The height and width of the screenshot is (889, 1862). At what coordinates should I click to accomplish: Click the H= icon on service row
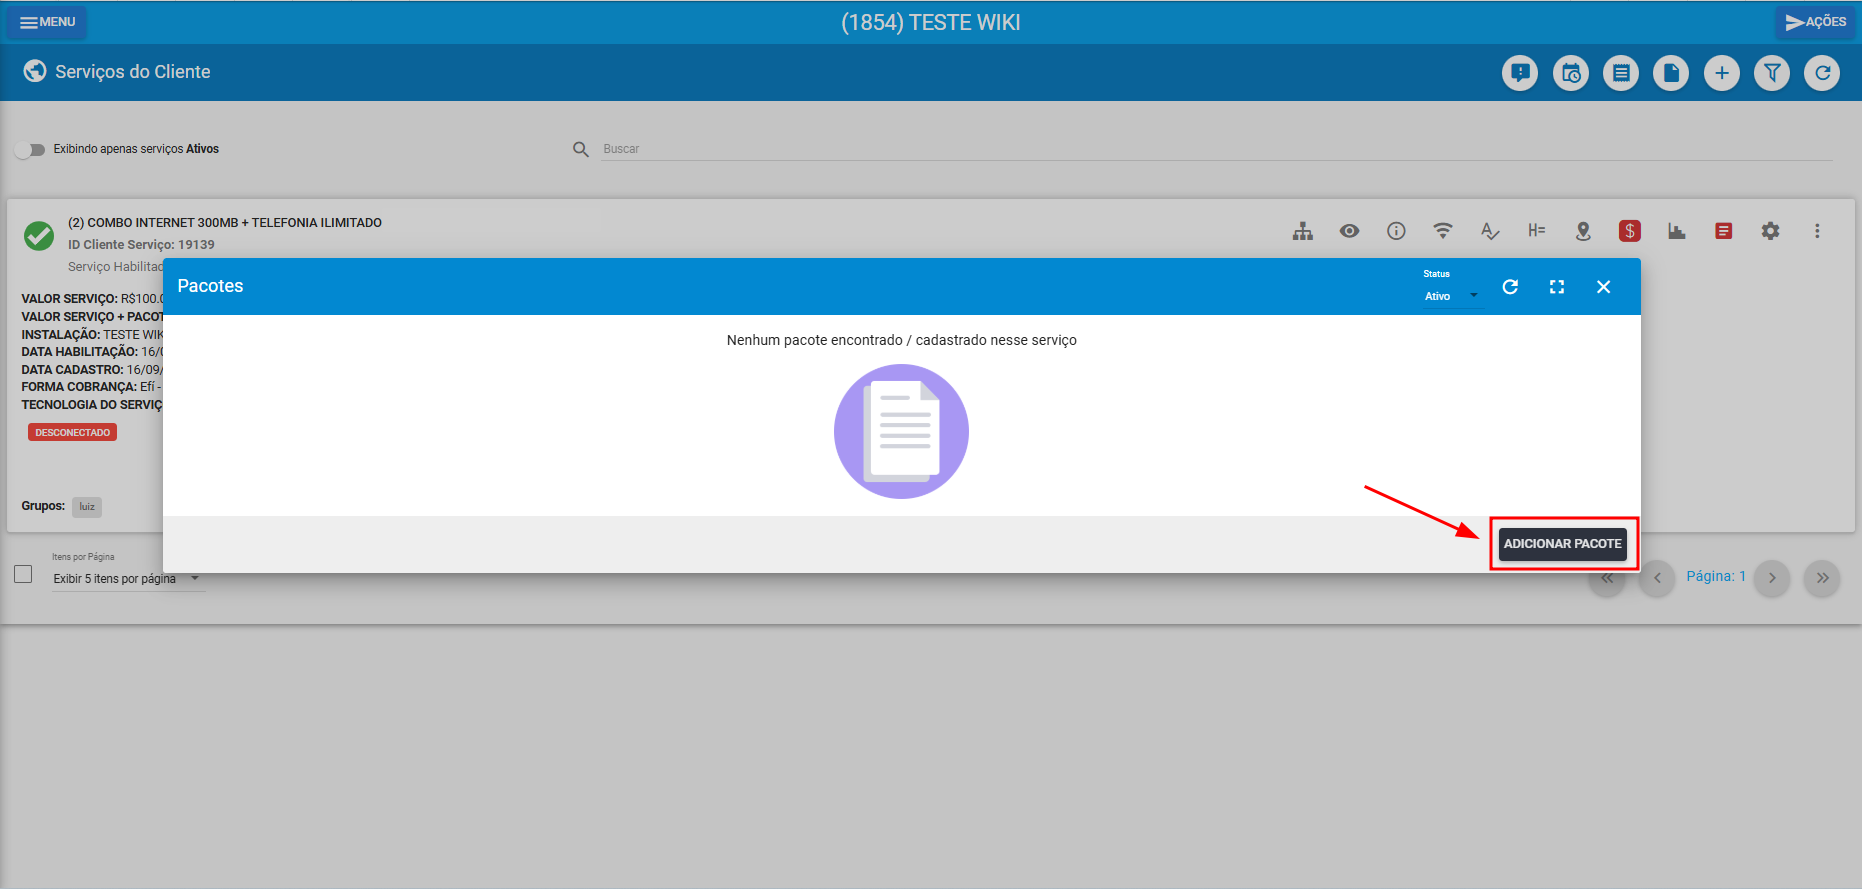(1537, 231)
